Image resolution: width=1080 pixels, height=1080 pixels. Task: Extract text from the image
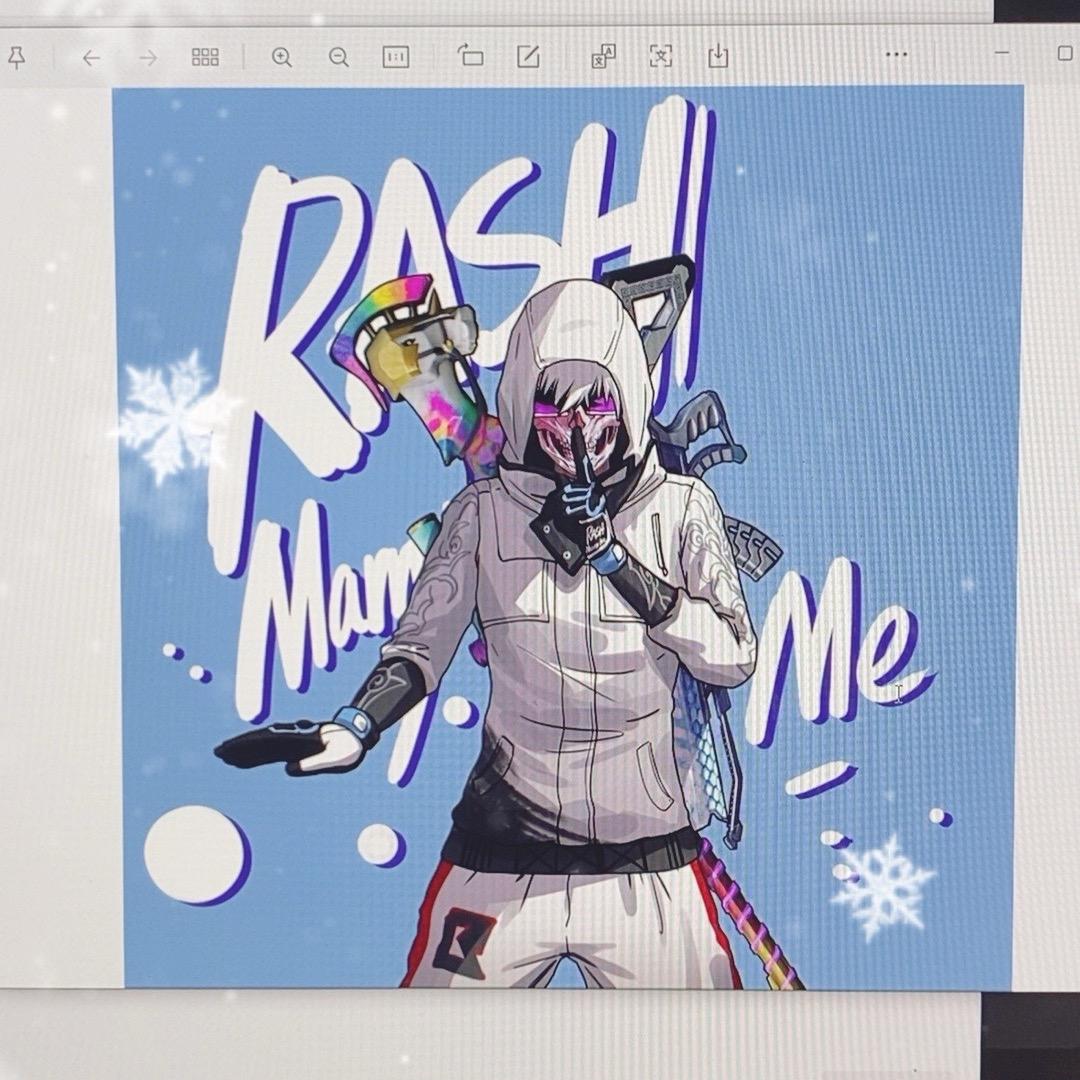coord(661,56)
